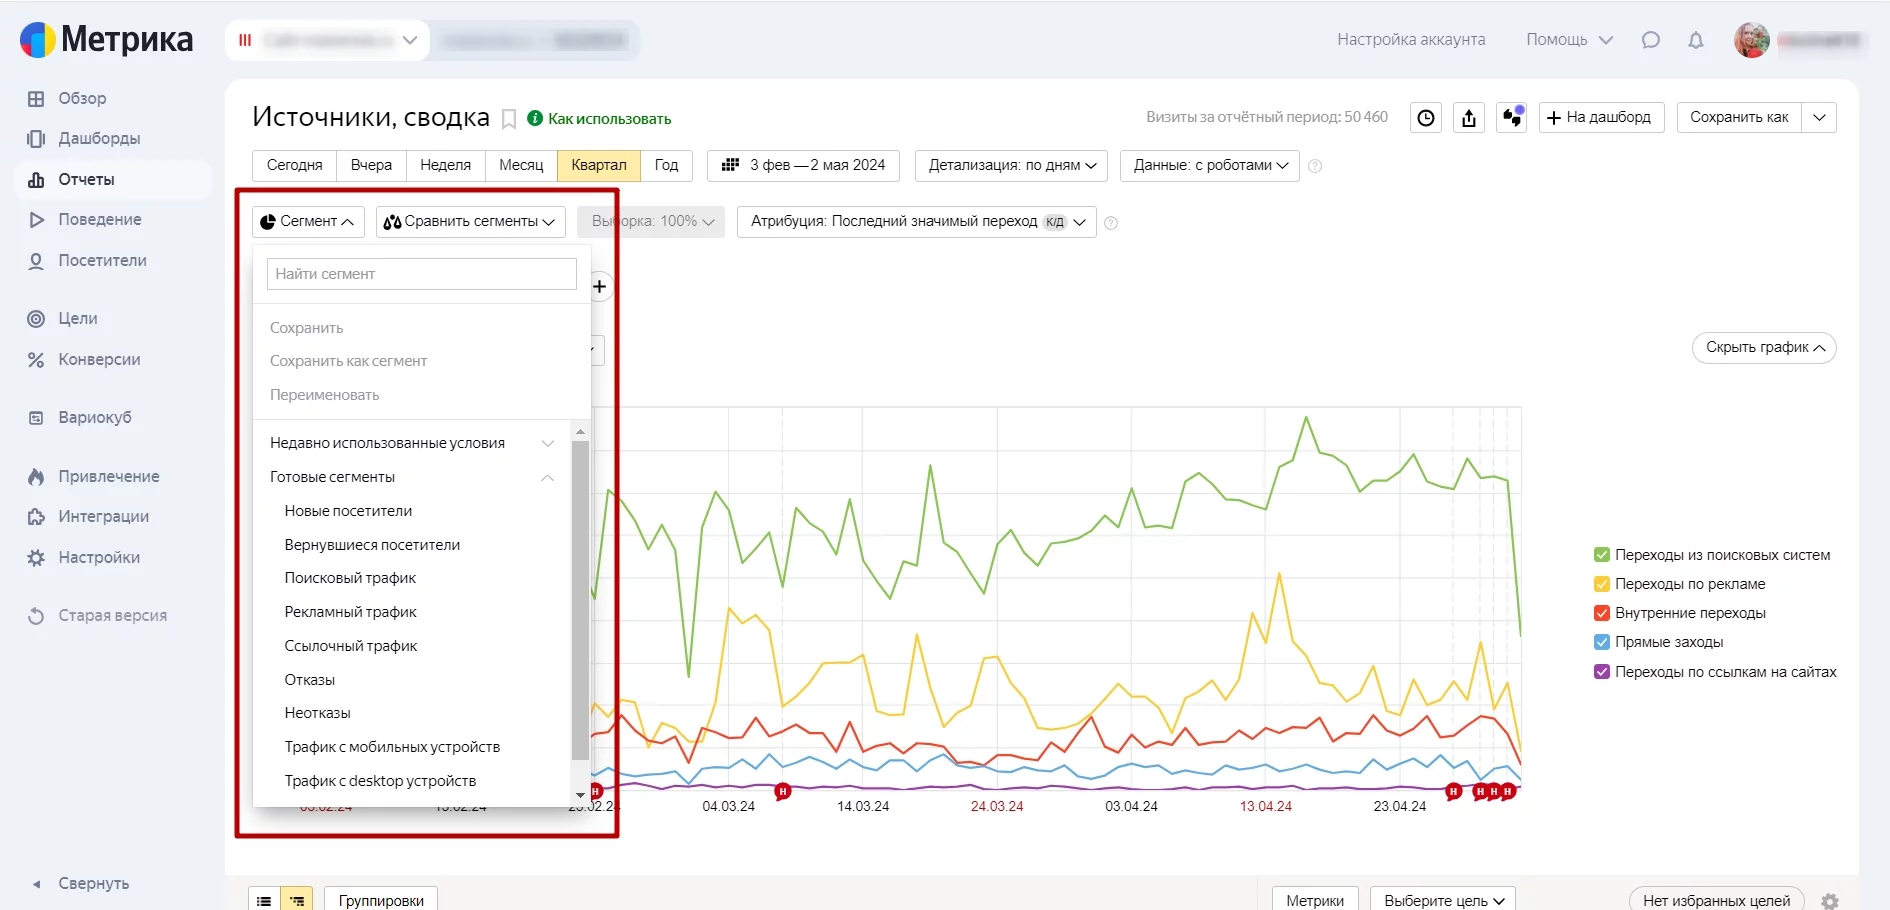Open Интеграции in the sidebar
The height and width of the screenshot is (910, 1890).
(103, 516)
